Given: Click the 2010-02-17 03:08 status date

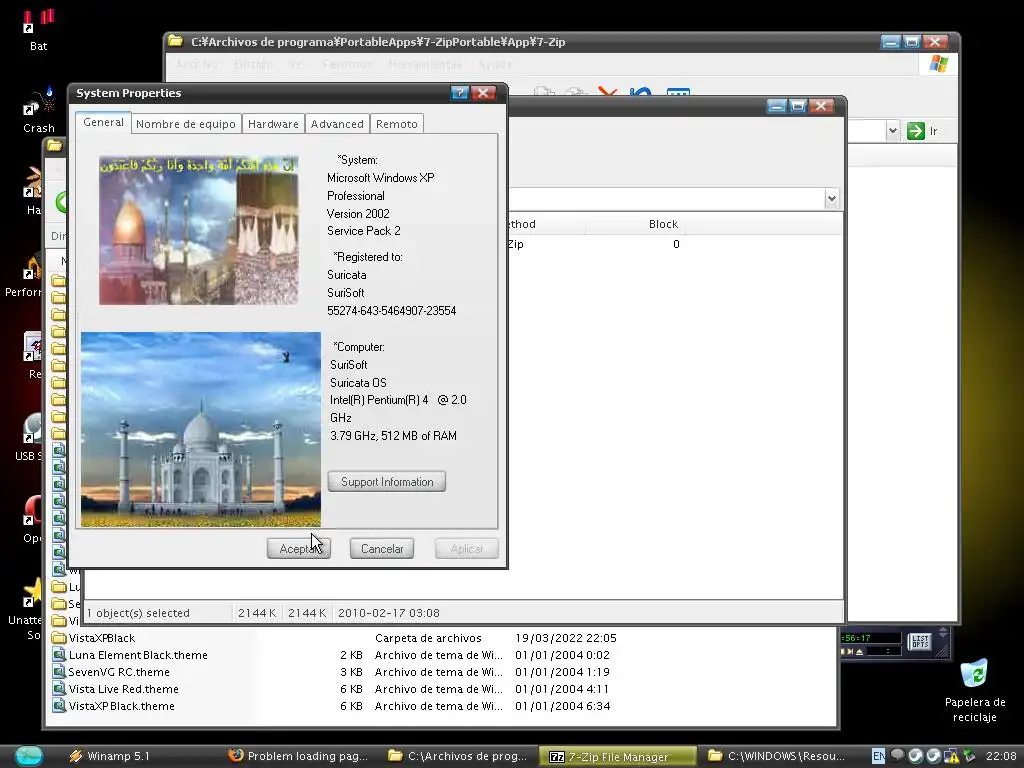Looking at the screenshot, I should tap(389, 613).
